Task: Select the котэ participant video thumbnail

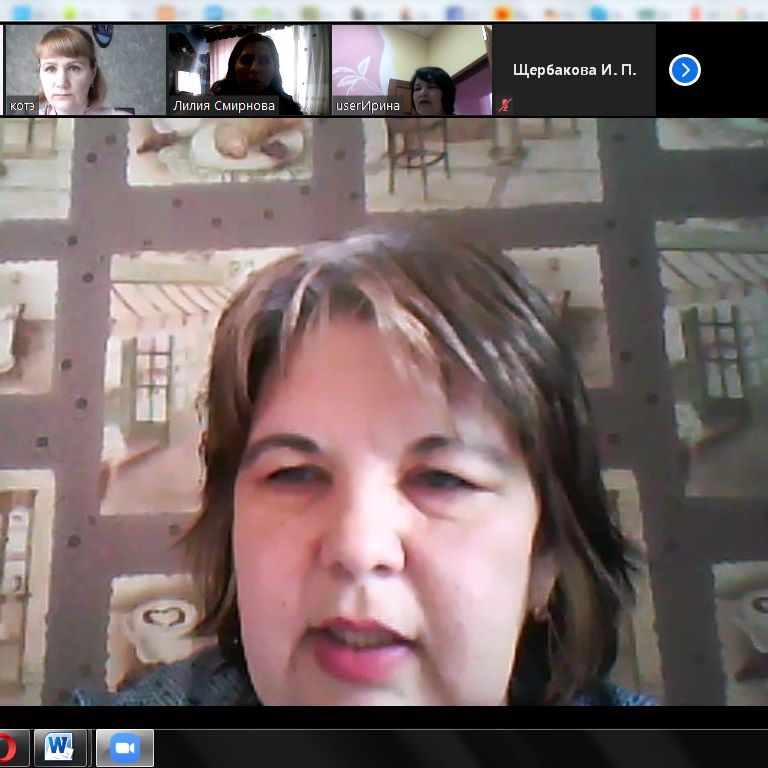Action: coord(85,70)
